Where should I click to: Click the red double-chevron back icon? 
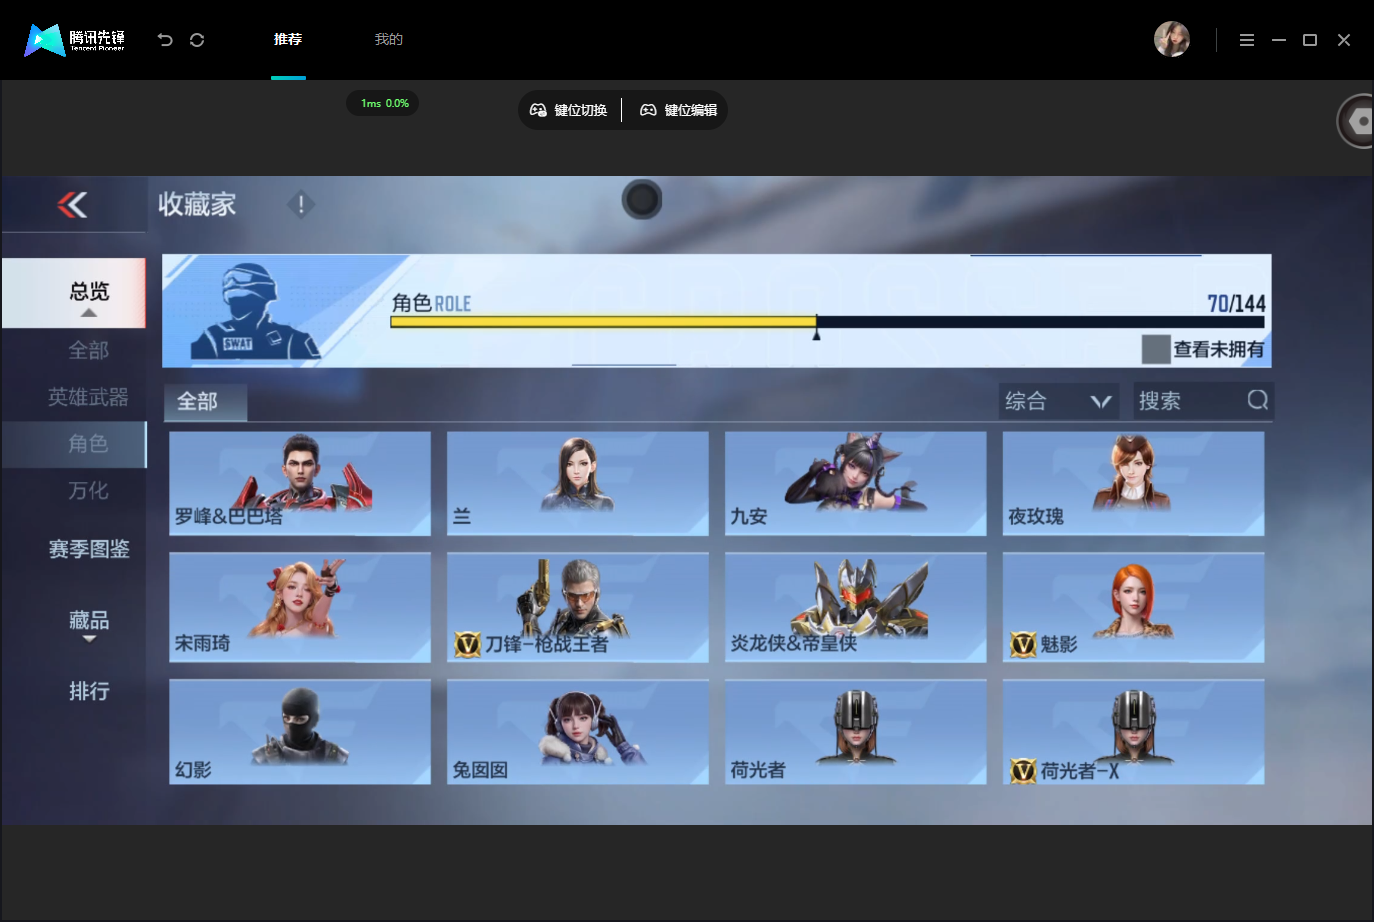tap(72, 205)
